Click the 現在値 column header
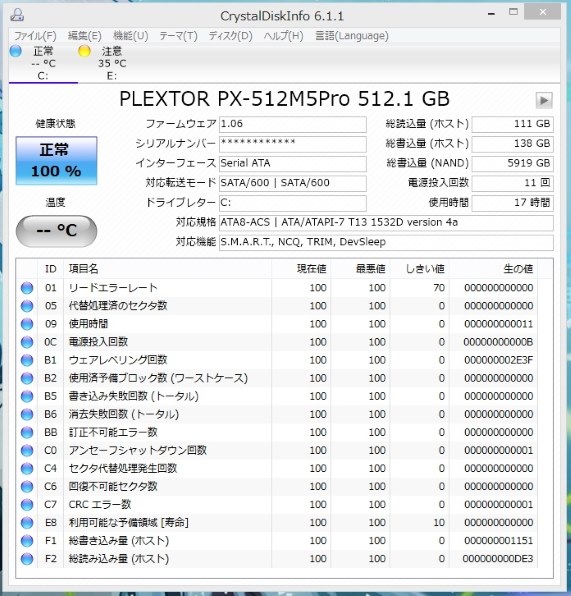 click(x=300, y=269)
